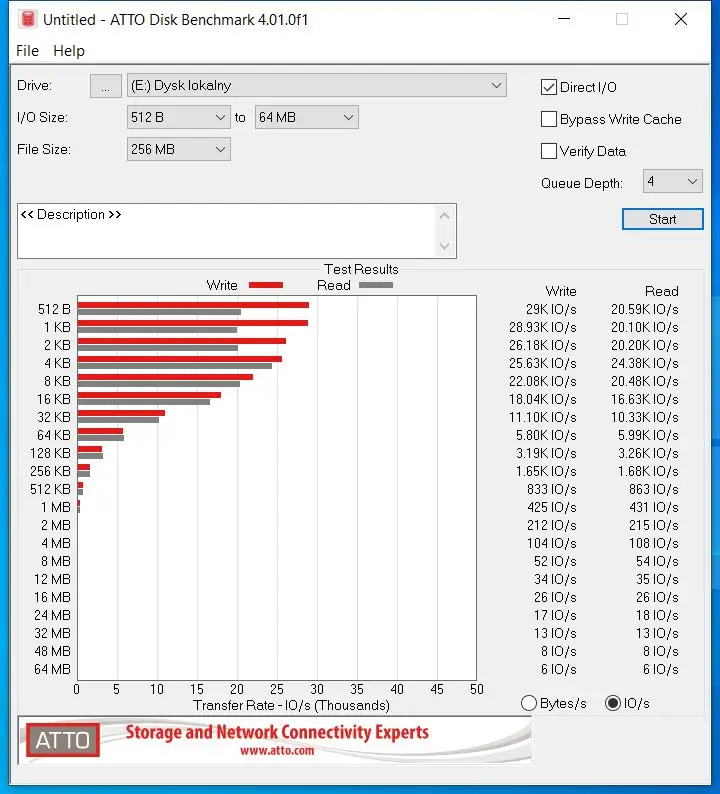Image resolution: width=720 pixels, height=794 pixels.
Task: Open the minimum I/O Size dropdown 512 B
Action: pos(178,117)
